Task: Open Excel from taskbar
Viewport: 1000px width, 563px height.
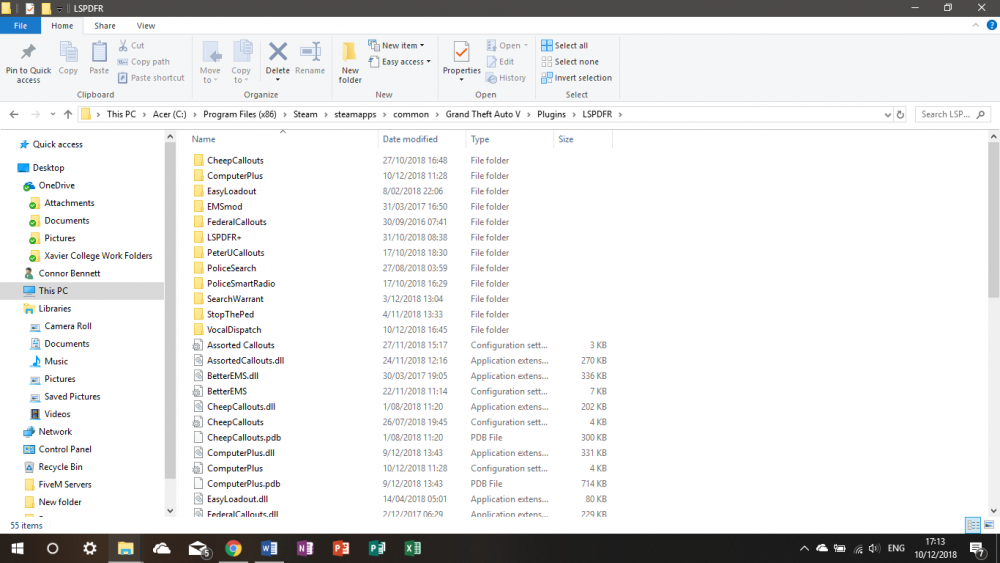Action: pyautogui.click(x=413, y=548)
